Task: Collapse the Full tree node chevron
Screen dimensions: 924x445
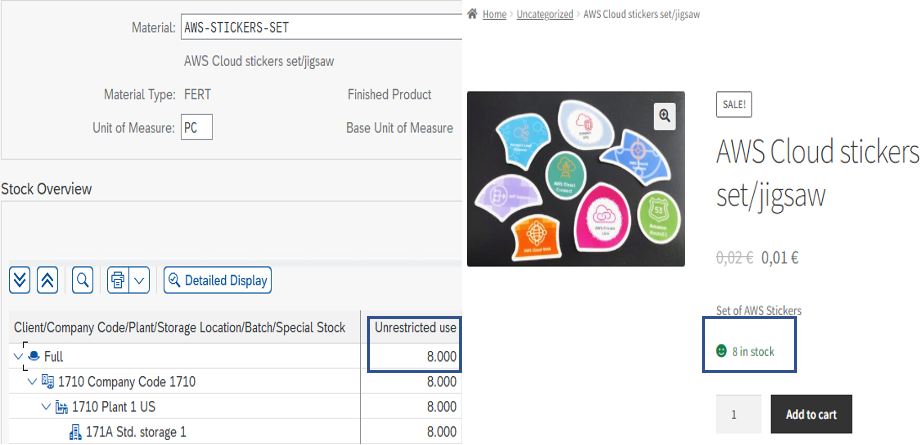Action: pyautogui.click(x=18, y=356)
